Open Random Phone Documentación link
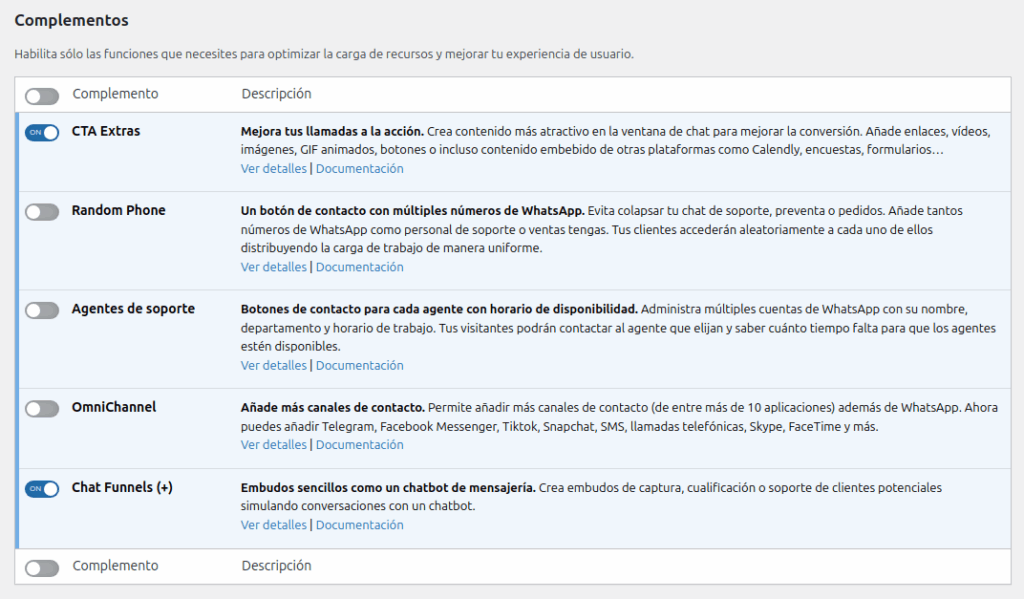This screenshot has width=1024, height=599. coord(359,267)
